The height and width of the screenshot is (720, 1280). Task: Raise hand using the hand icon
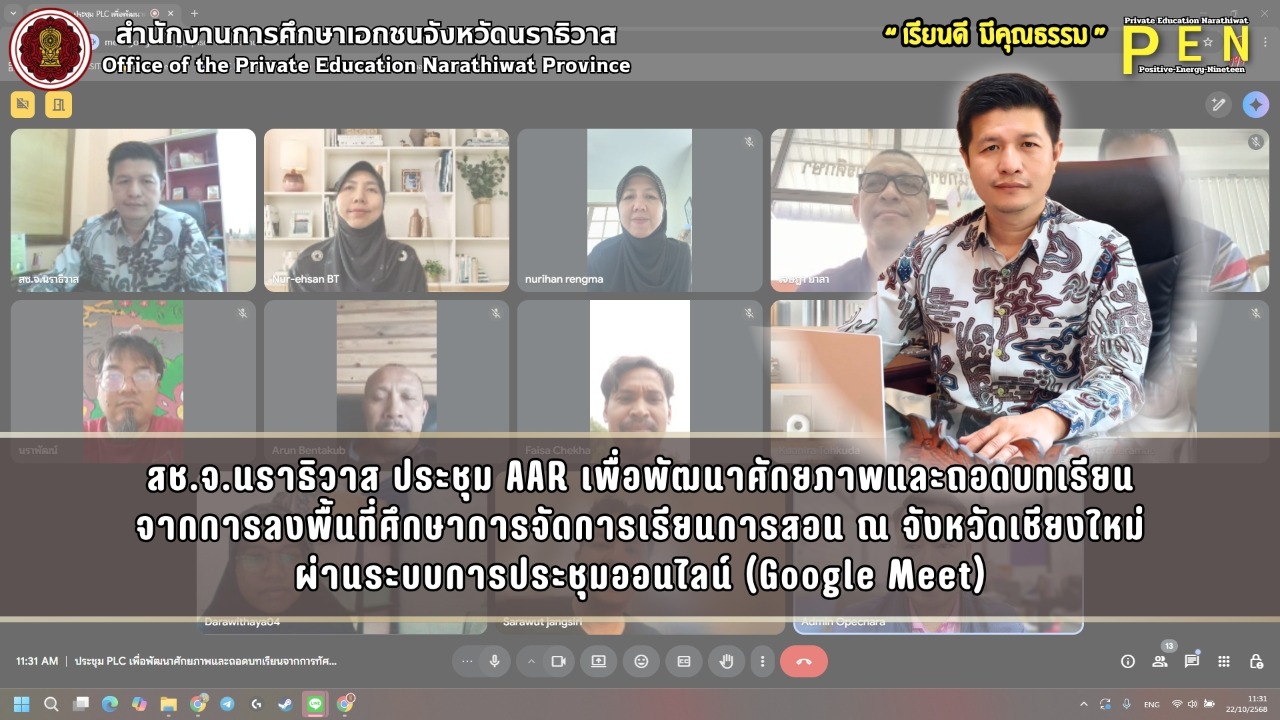click(x=726, y=661)
